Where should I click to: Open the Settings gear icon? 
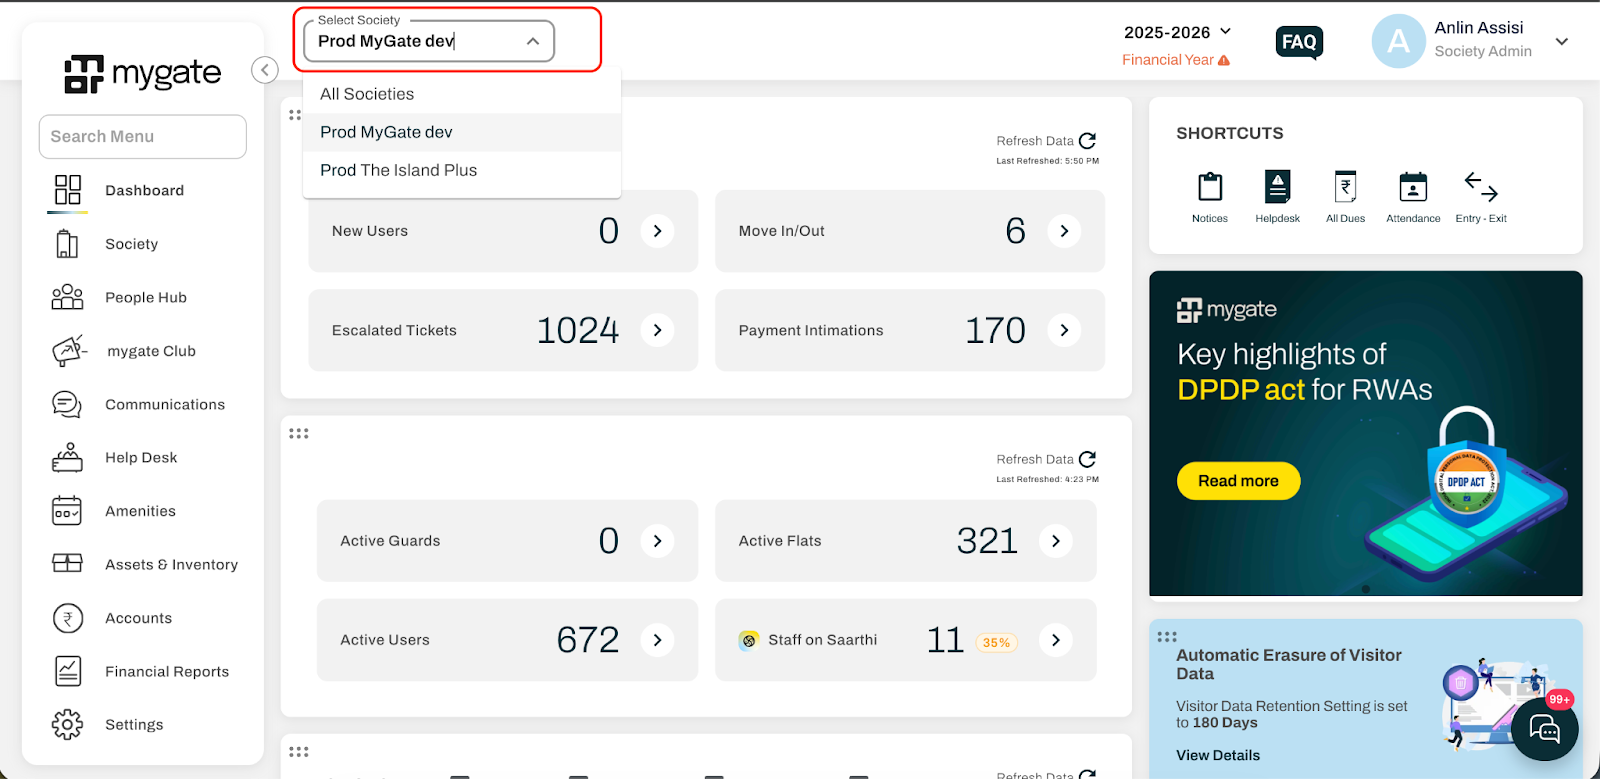pos(67,724)
